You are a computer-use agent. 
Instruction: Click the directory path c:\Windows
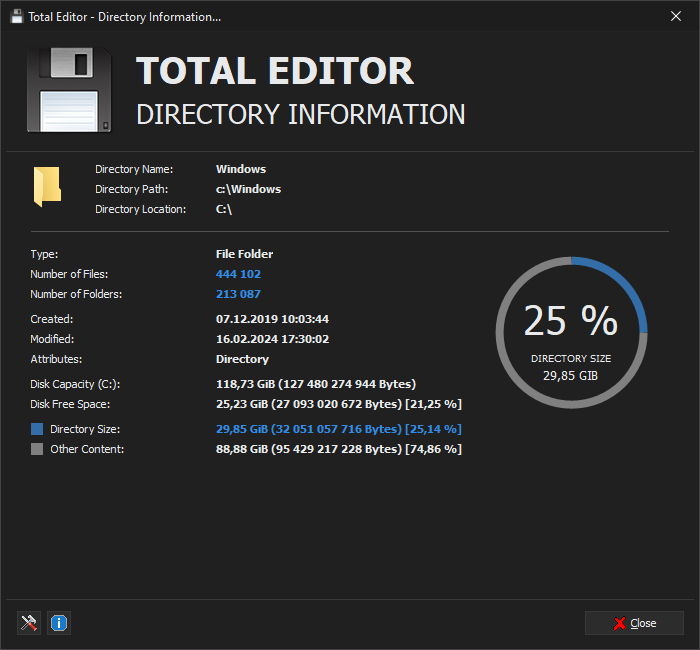(248, 189)
